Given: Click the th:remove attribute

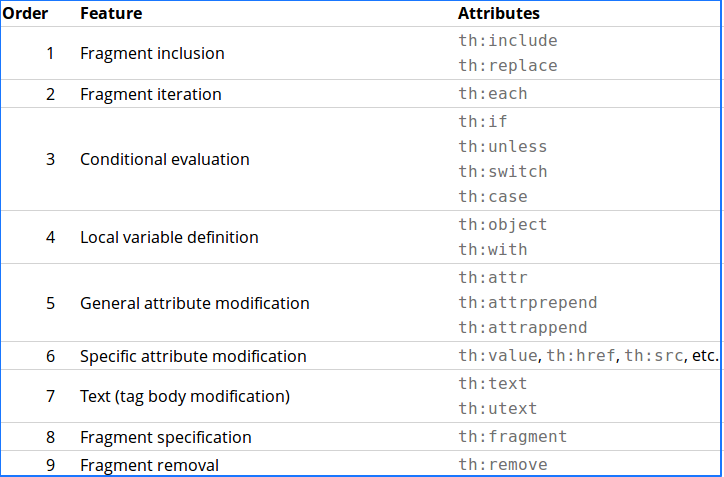Looking at the screenshot, I should click(x=503, y=465).
